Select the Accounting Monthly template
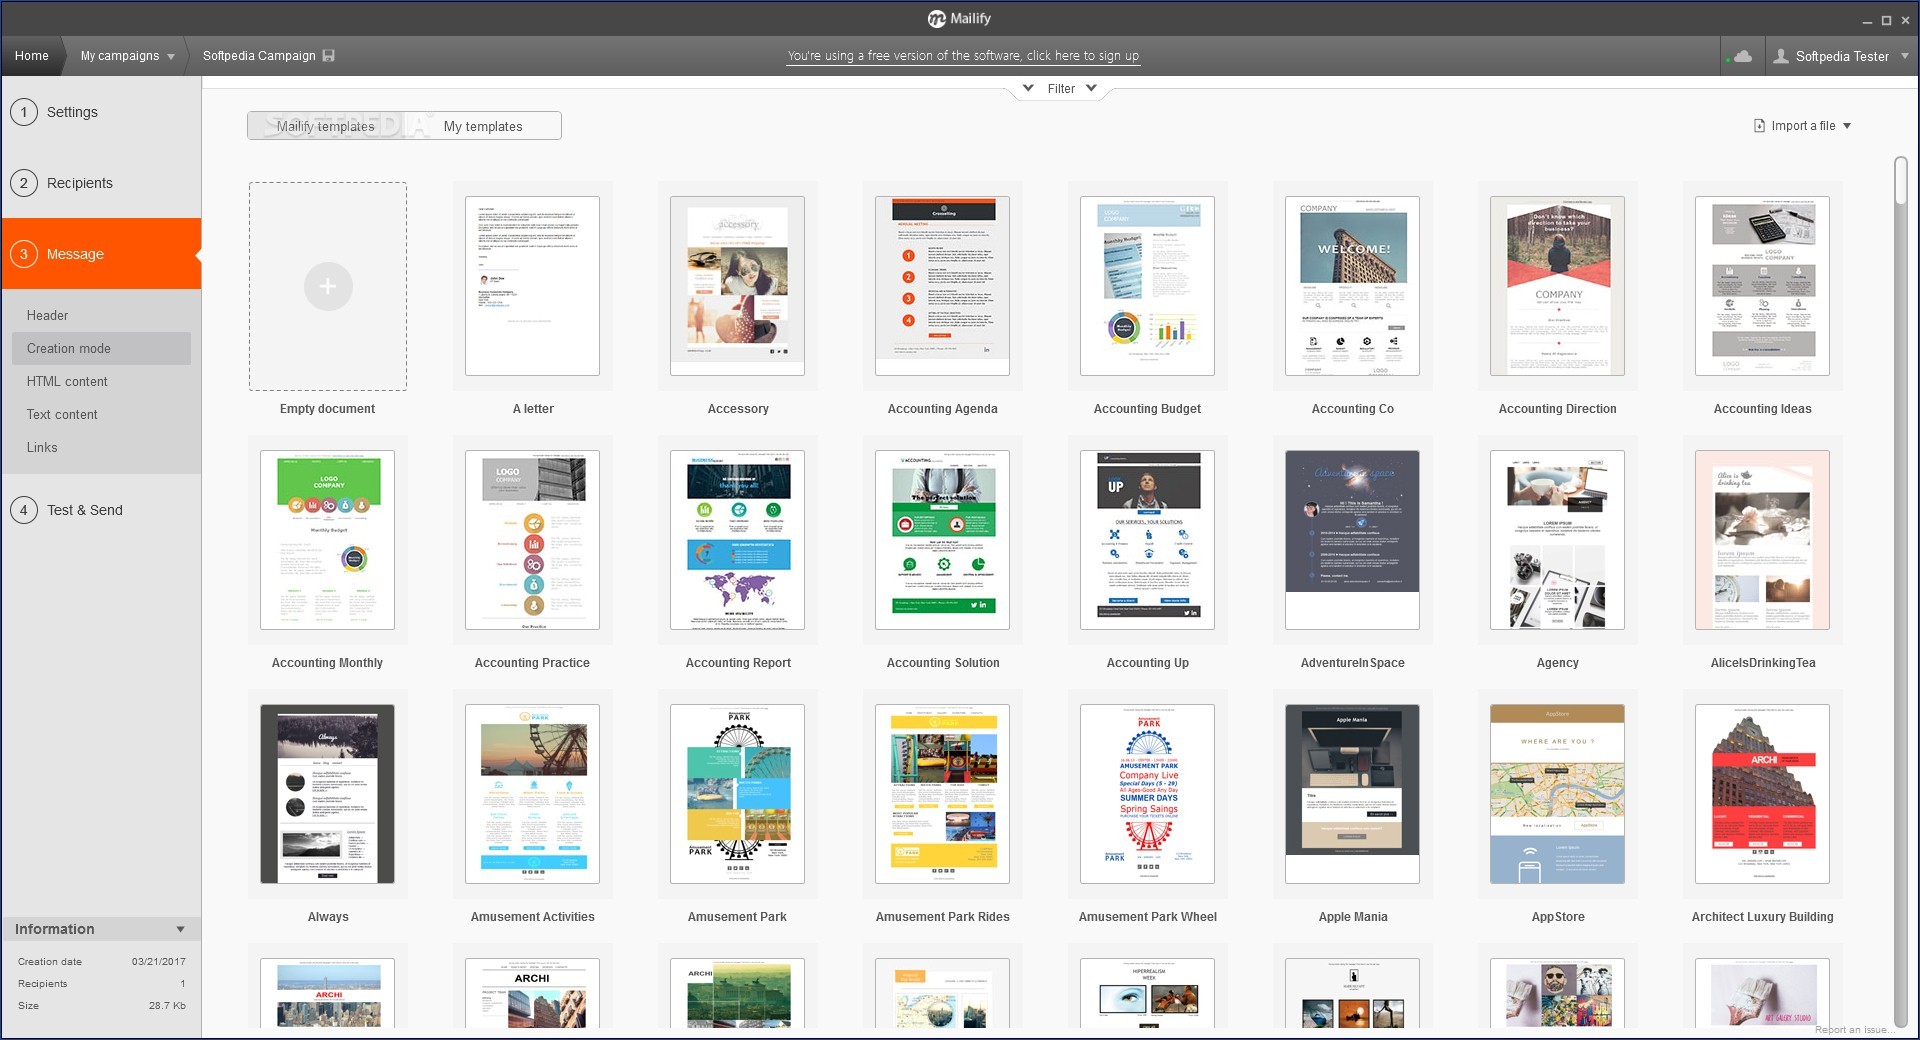The width and height of the screenshot is (1920, 1040). (x=327, y=540)
